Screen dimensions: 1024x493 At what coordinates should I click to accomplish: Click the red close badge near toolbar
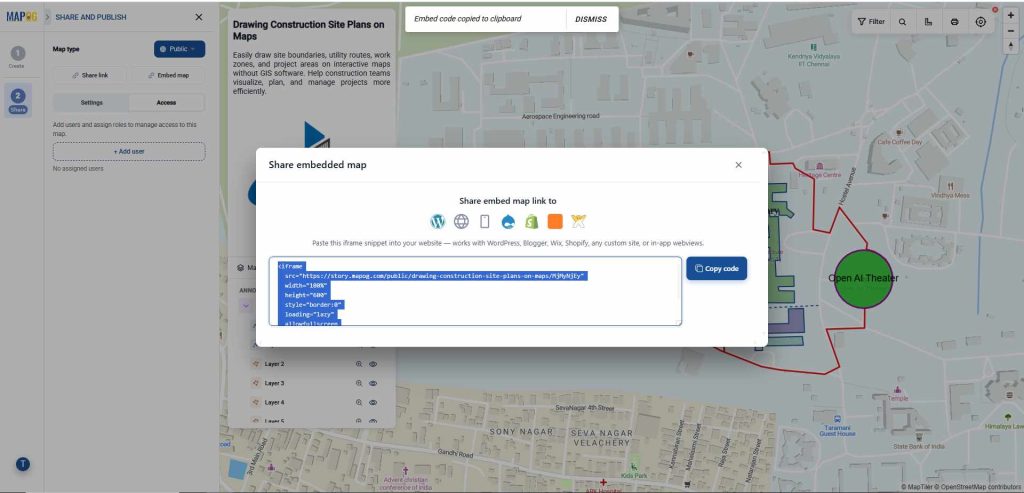[995, 10]
